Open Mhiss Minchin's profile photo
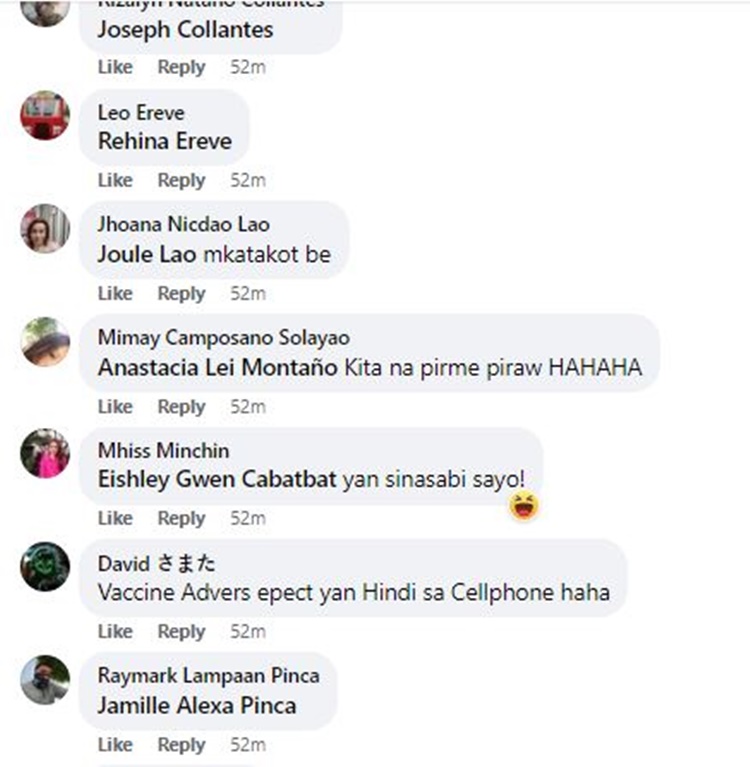 (45, 453)
